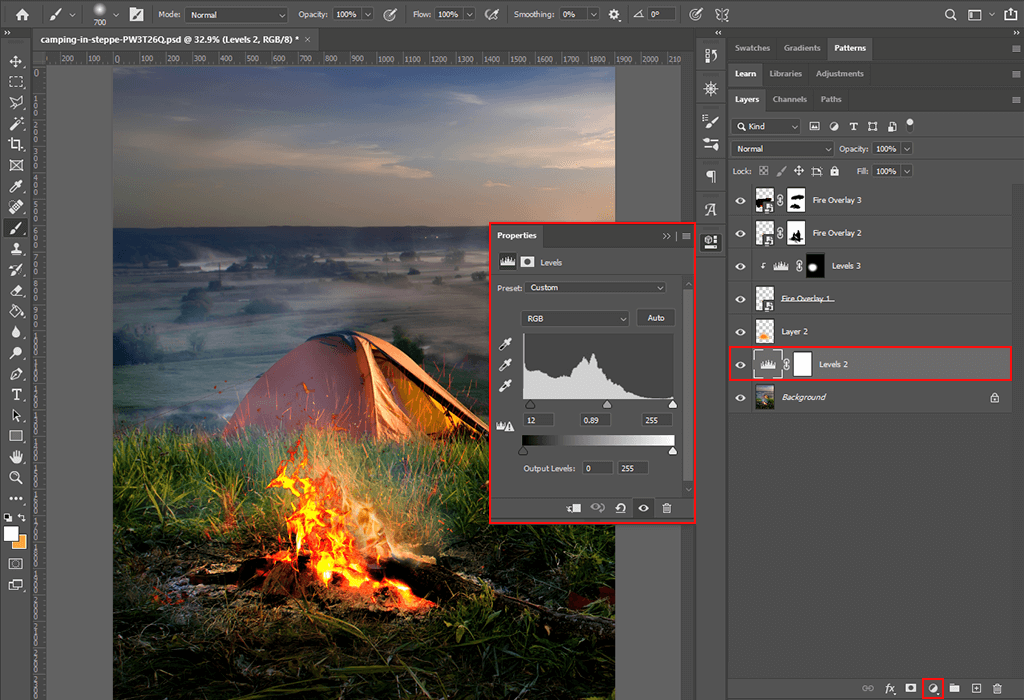Reset Levels adjustment to defaults

tap(620, 508)
